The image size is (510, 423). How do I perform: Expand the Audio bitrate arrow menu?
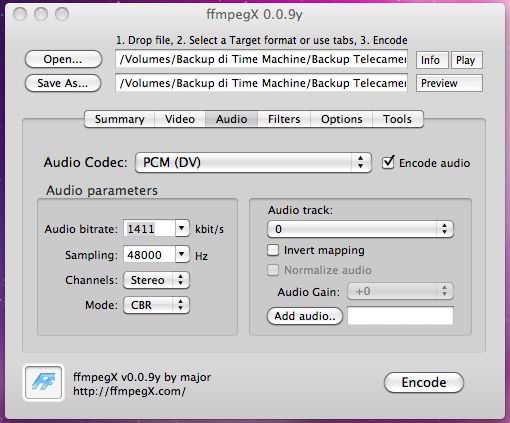[x=182, y=229]
